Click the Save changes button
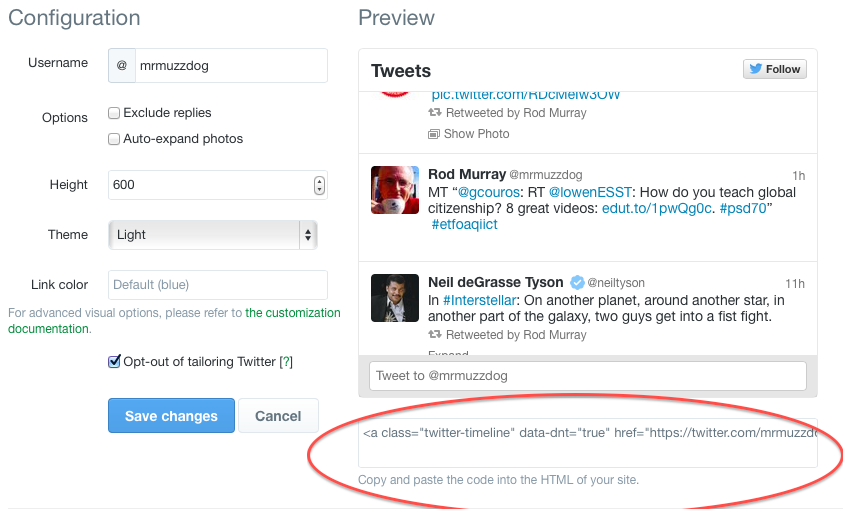 tap(171, 416)
